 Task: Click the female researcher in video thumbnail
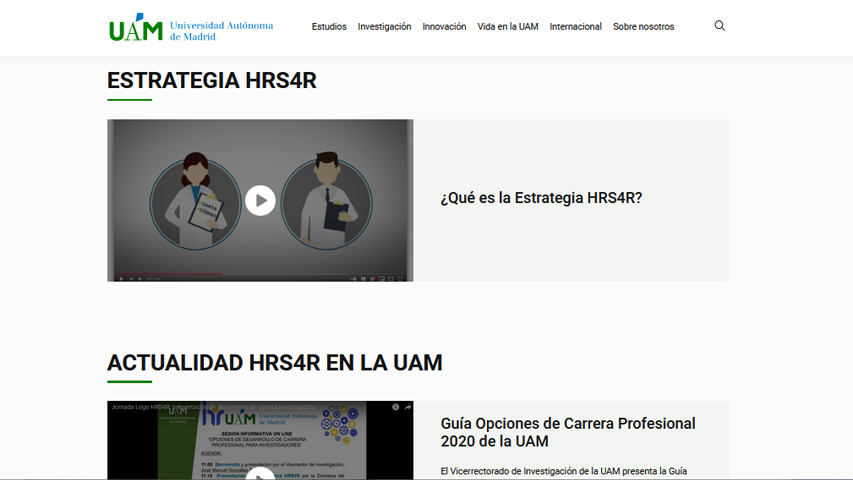(x=195, y=201)
